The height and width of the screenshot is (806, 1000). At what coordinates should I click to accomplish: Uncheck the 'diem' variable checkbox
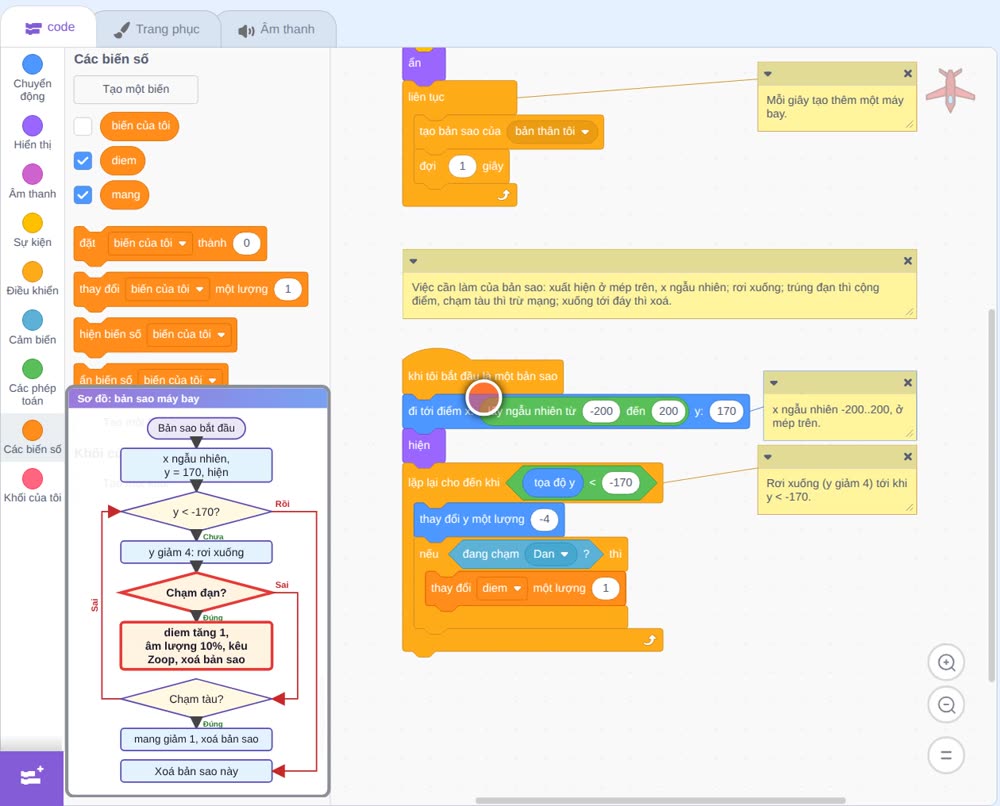click(x=83, y=161)
